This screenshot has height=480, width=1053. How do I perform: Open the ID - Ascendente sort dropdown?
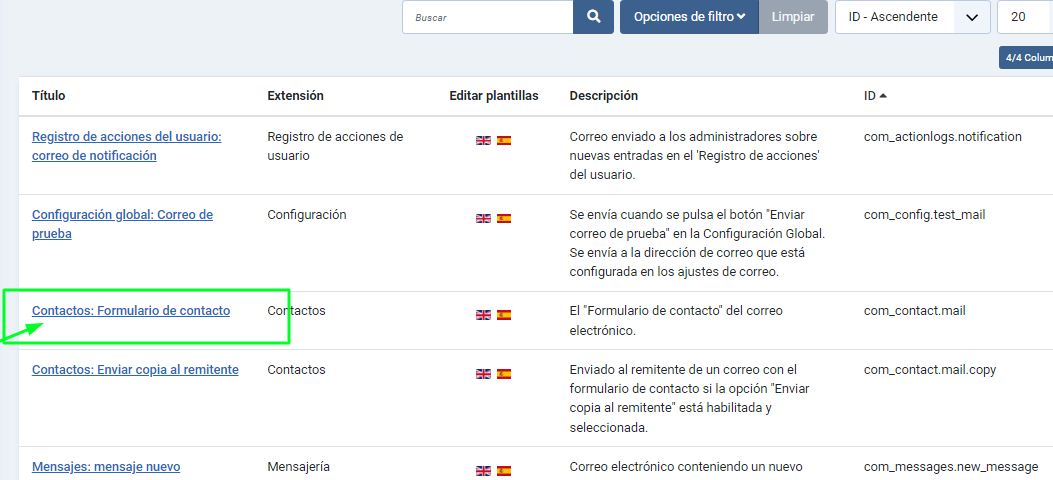click(x=912, y=17)
